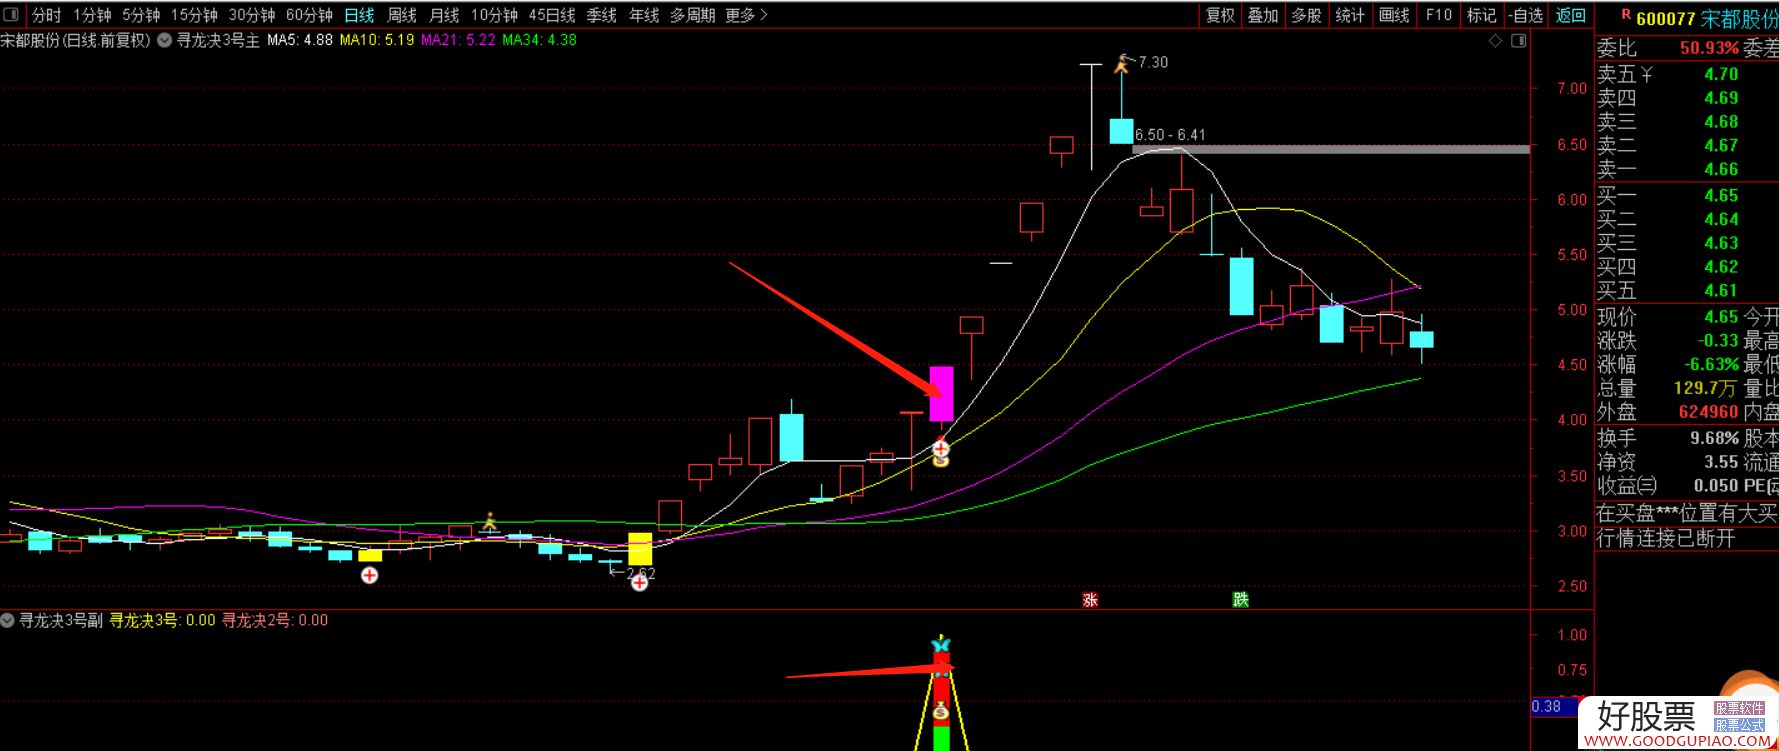The image size is (1779, 751).
Task: Open the 多周期 multi-period view
Action: 693,15
